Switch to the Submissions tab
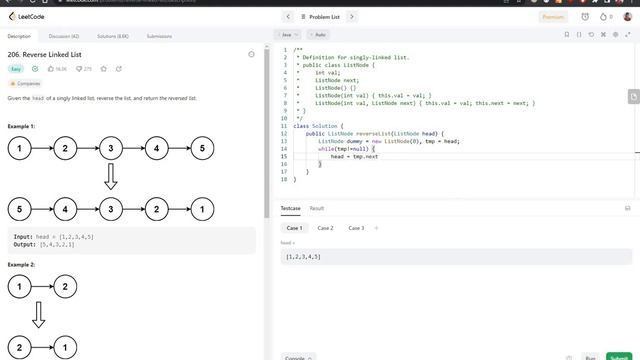Screen dimensions: 640x360 (x=159, y=36)
